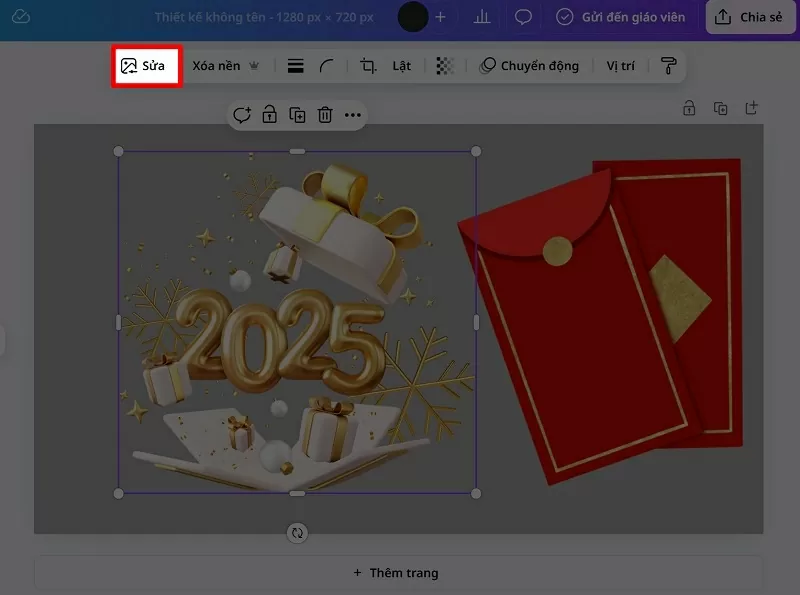Click the Sửa edit image button
Screen dimensions: 800x595
145,66
